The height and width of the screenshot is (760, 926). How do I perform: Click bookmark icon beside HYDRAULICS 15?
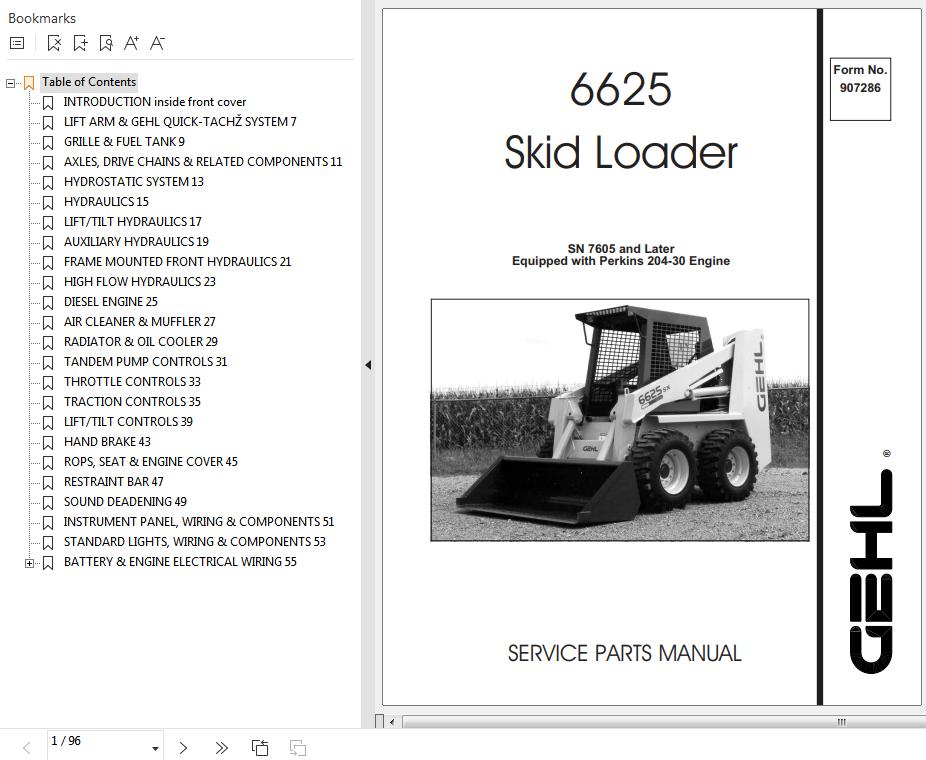point(48,203)
